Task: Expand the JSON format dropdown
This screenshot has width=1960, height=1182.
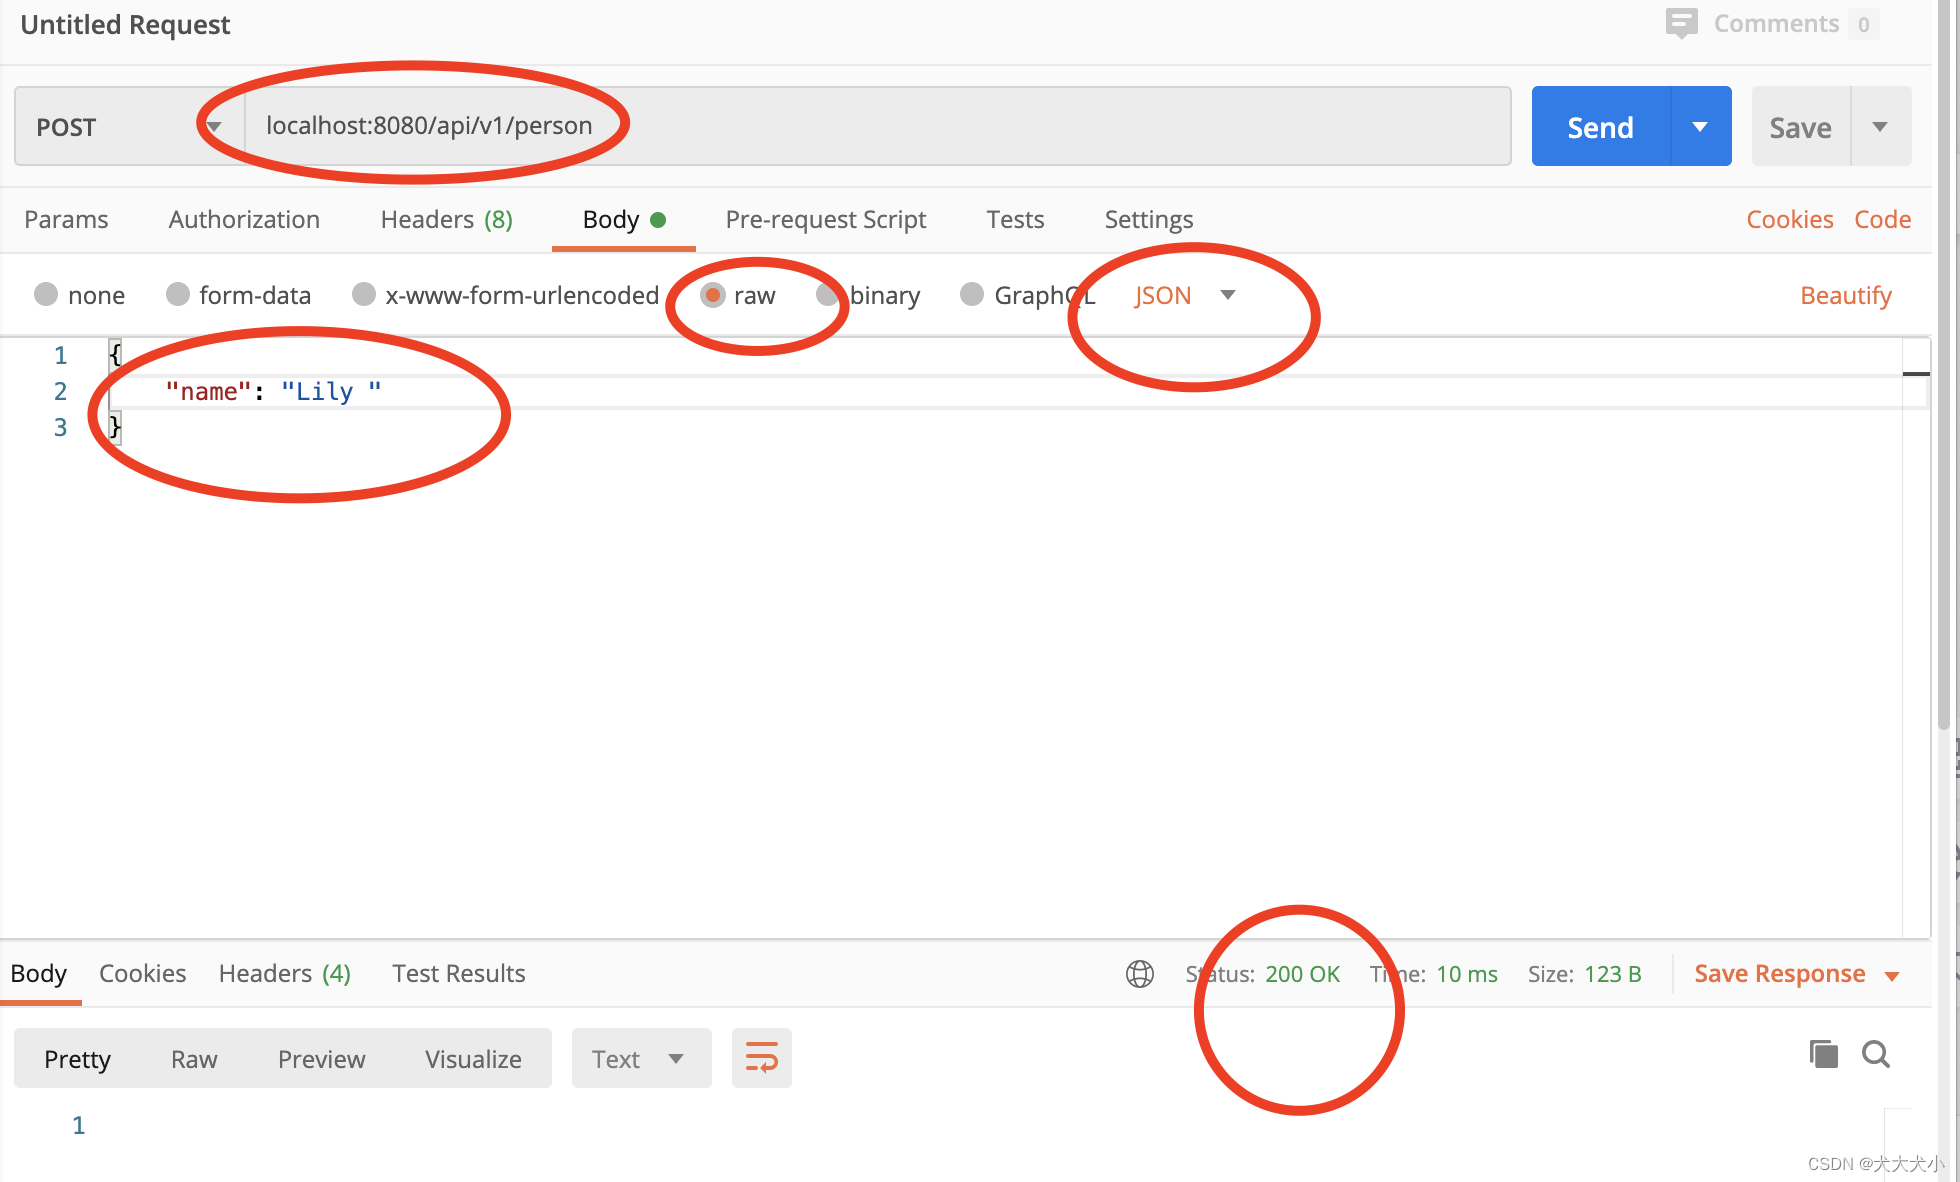Action: (x=1228, y=295)
